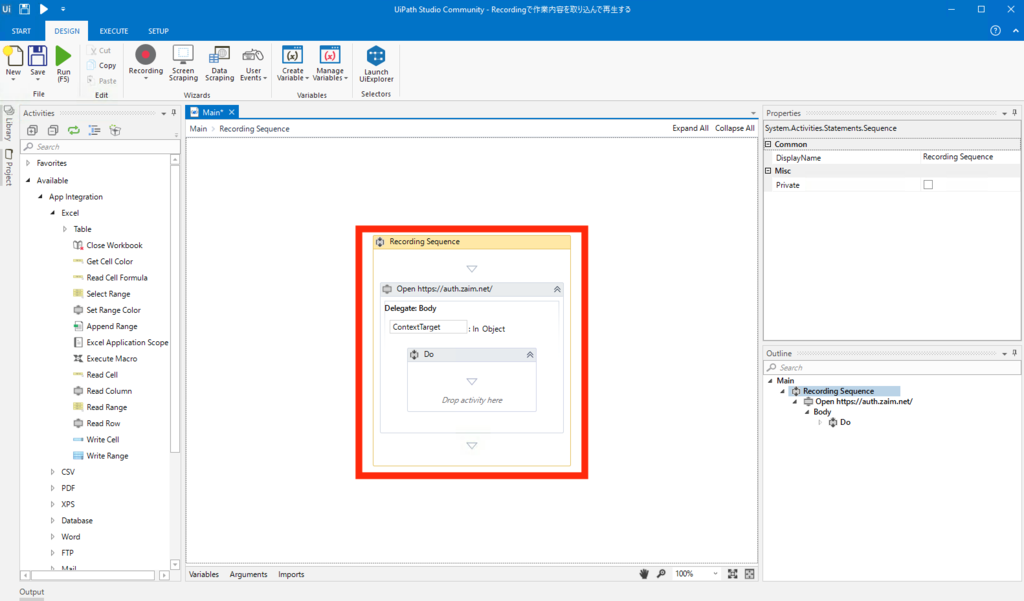The width and height of the screenshot is (1024, 601).
Task: Select the Main* document tab
Action: (x=212, y=112)
